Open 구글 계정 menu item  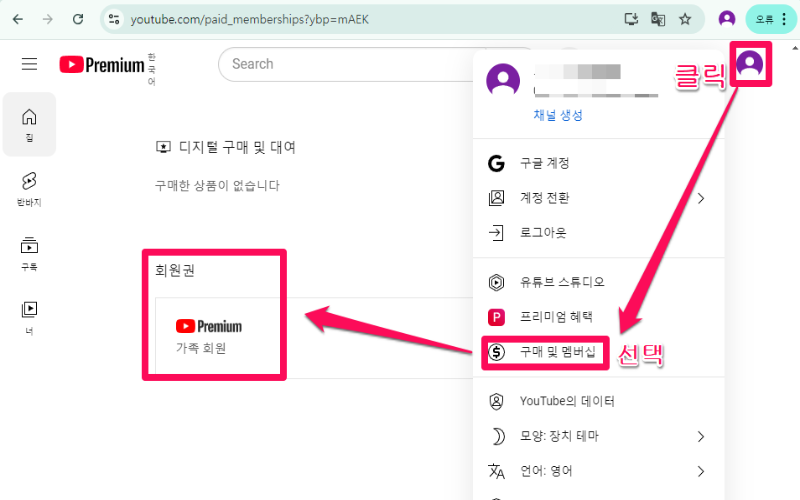(598, 163)
